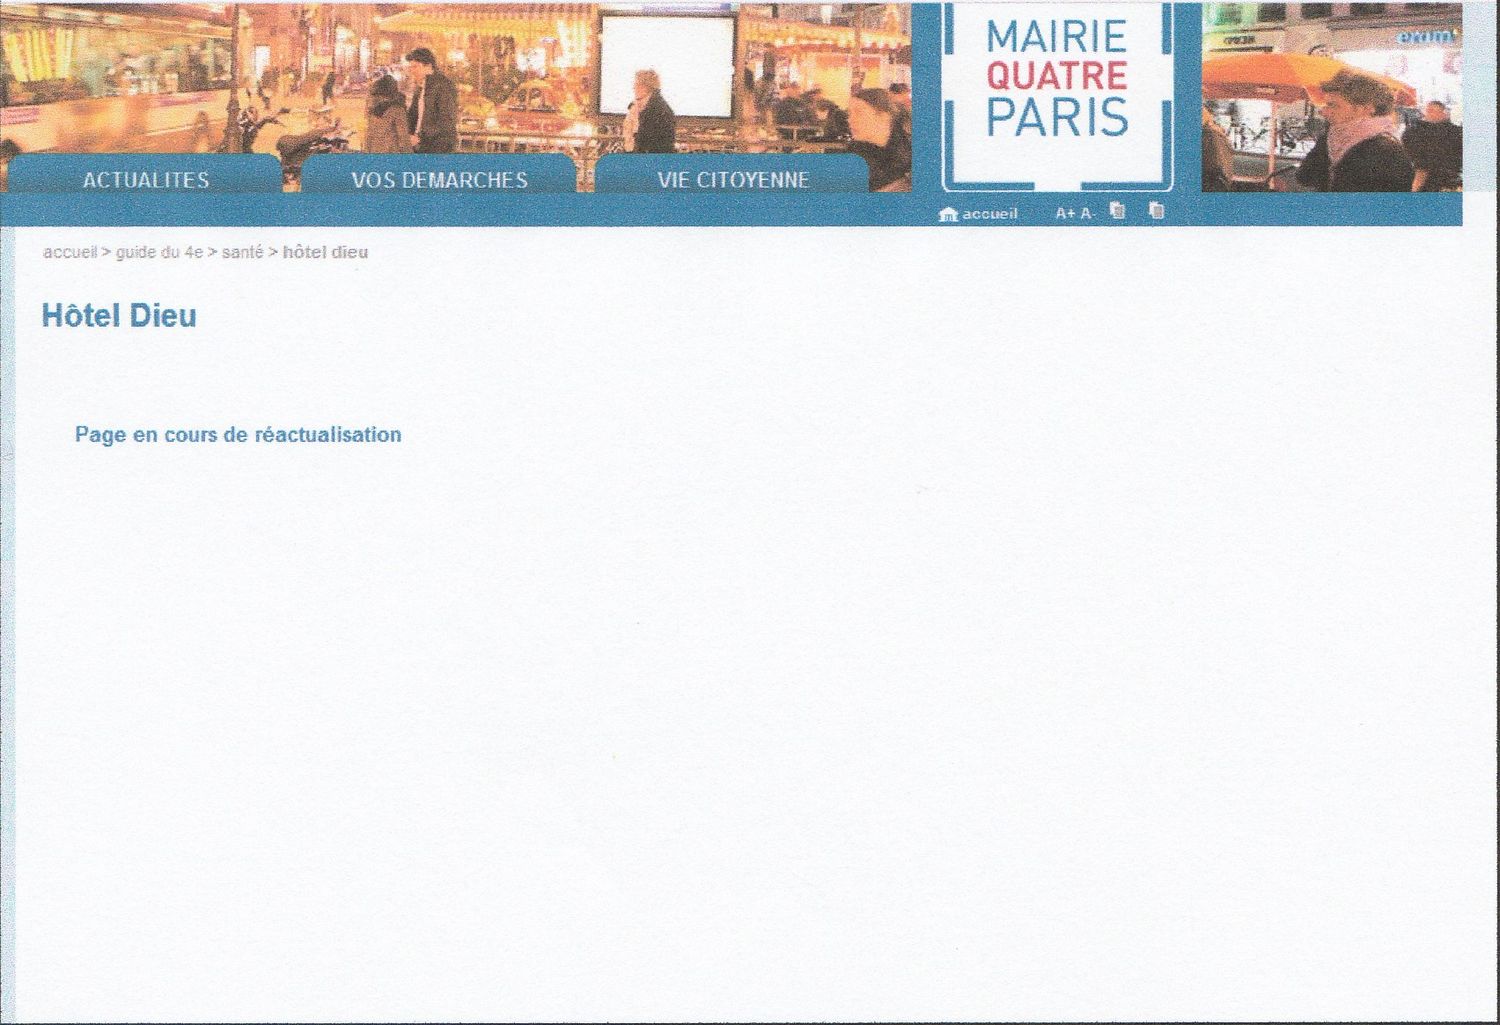
Task: Click the first document icon after A-
Action: 1118,211
